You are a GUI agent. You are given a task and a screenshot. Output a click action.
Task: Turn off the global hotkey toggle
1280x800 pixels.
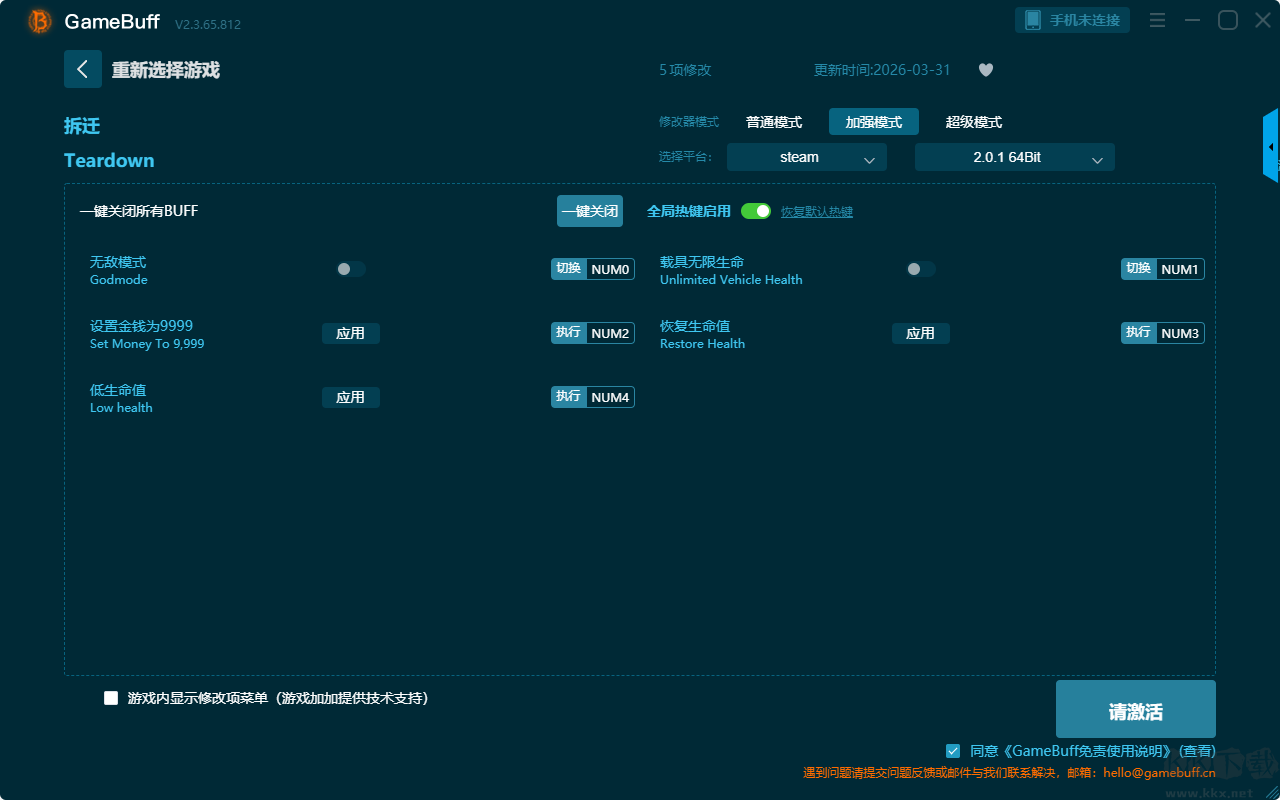pos(756,211)
